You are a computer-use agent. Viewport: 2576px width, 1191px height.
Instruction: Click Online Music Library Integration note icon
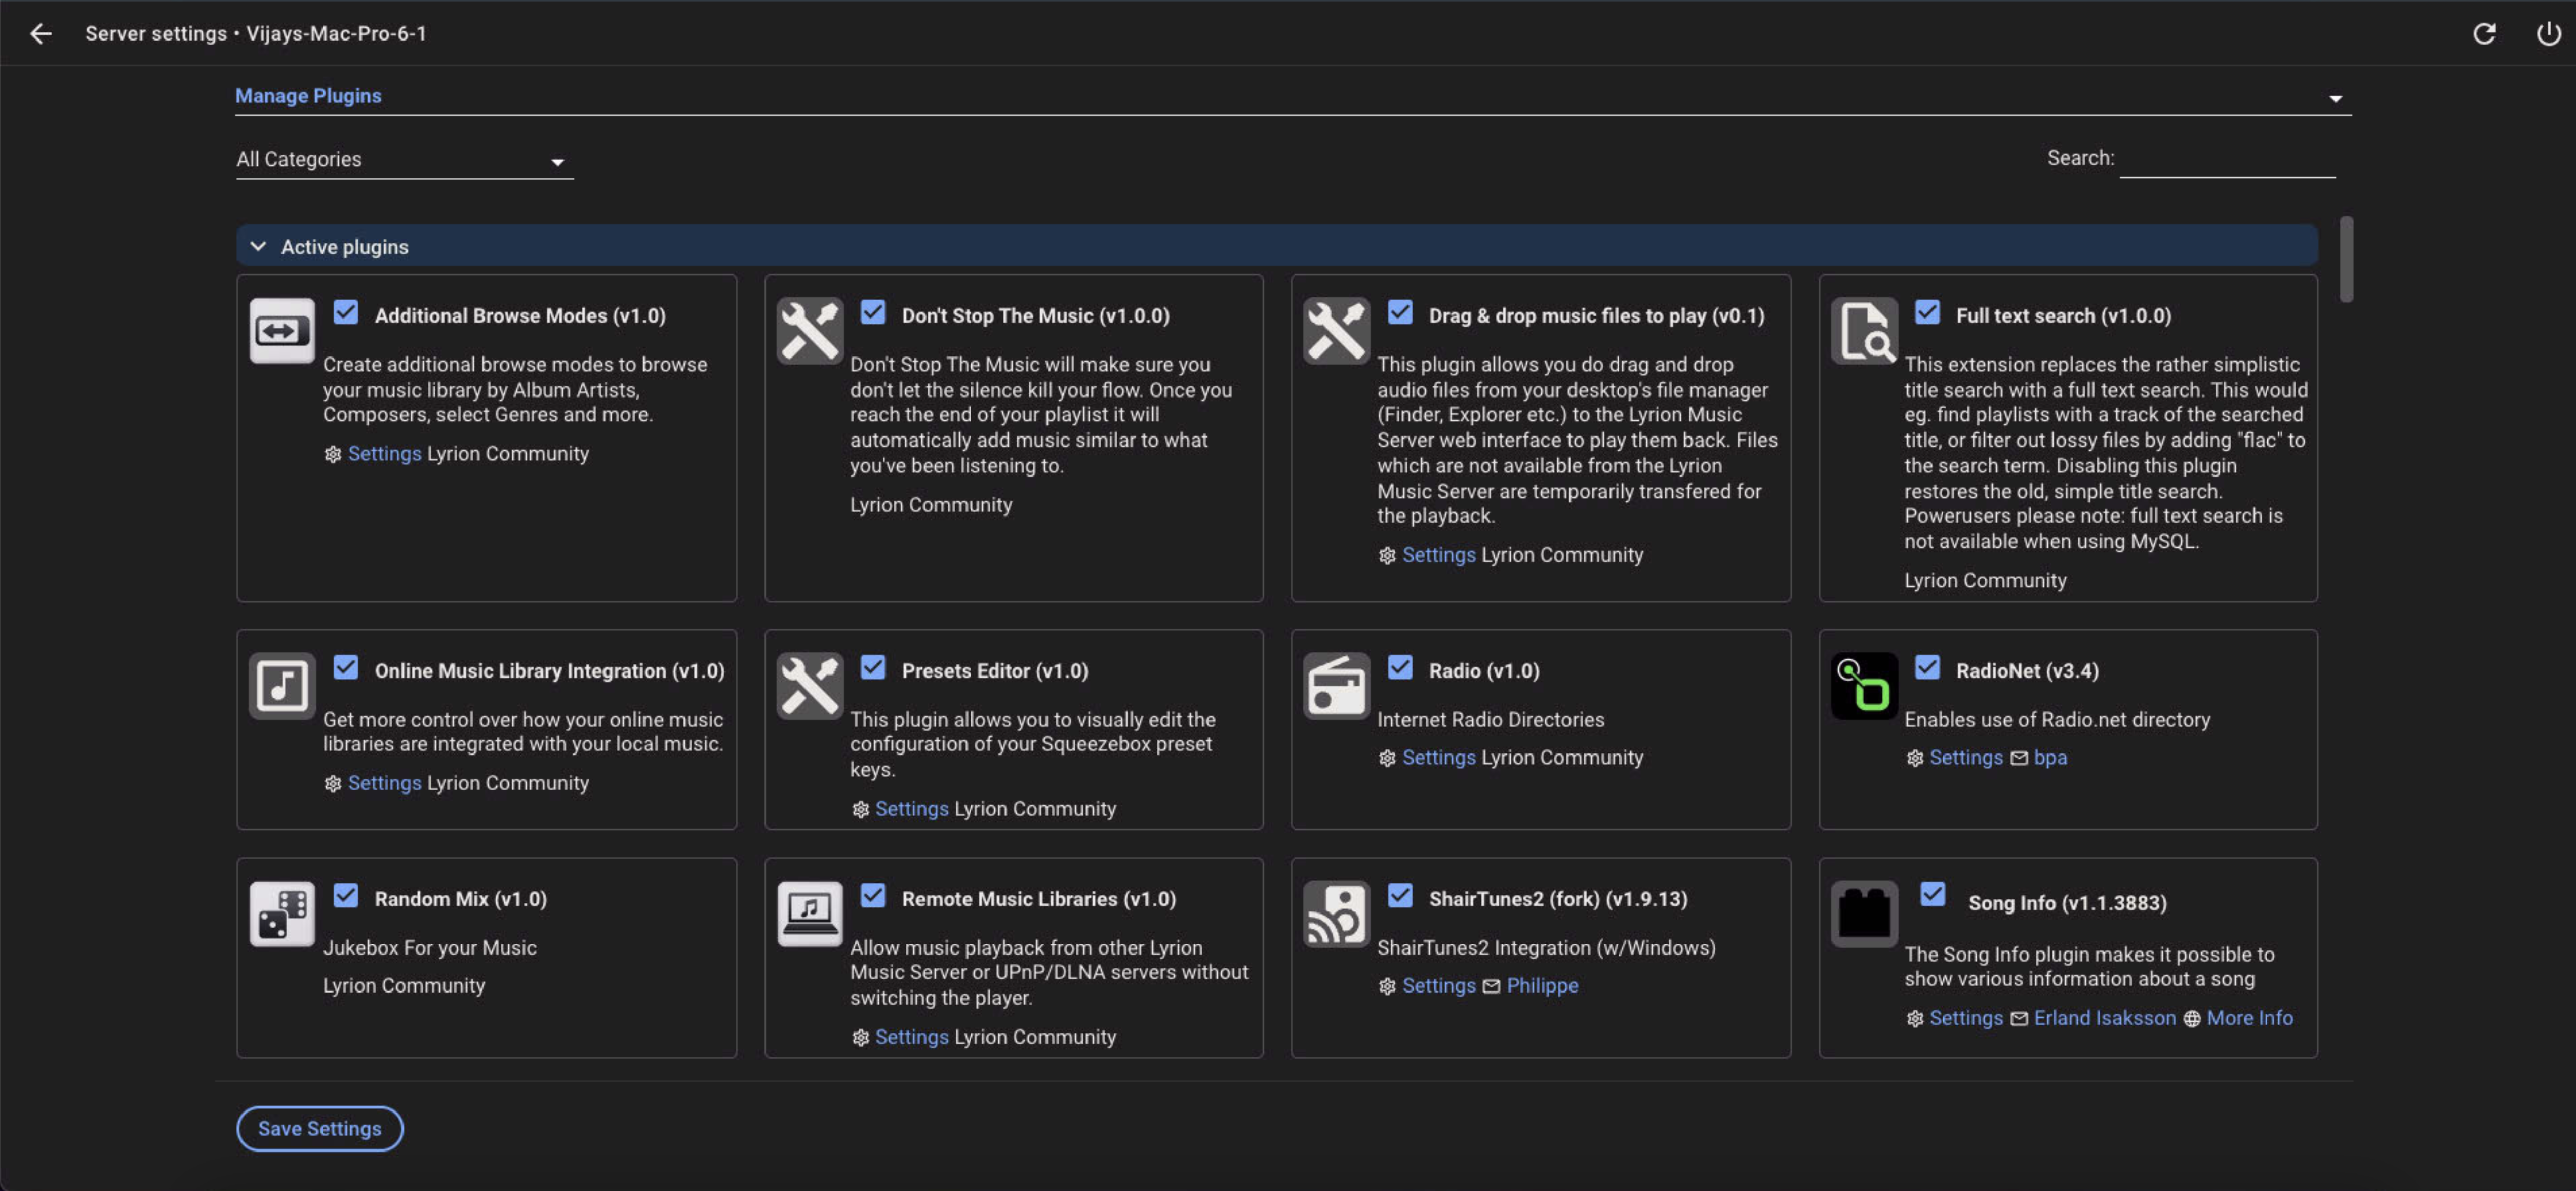(x=282, y=685)
